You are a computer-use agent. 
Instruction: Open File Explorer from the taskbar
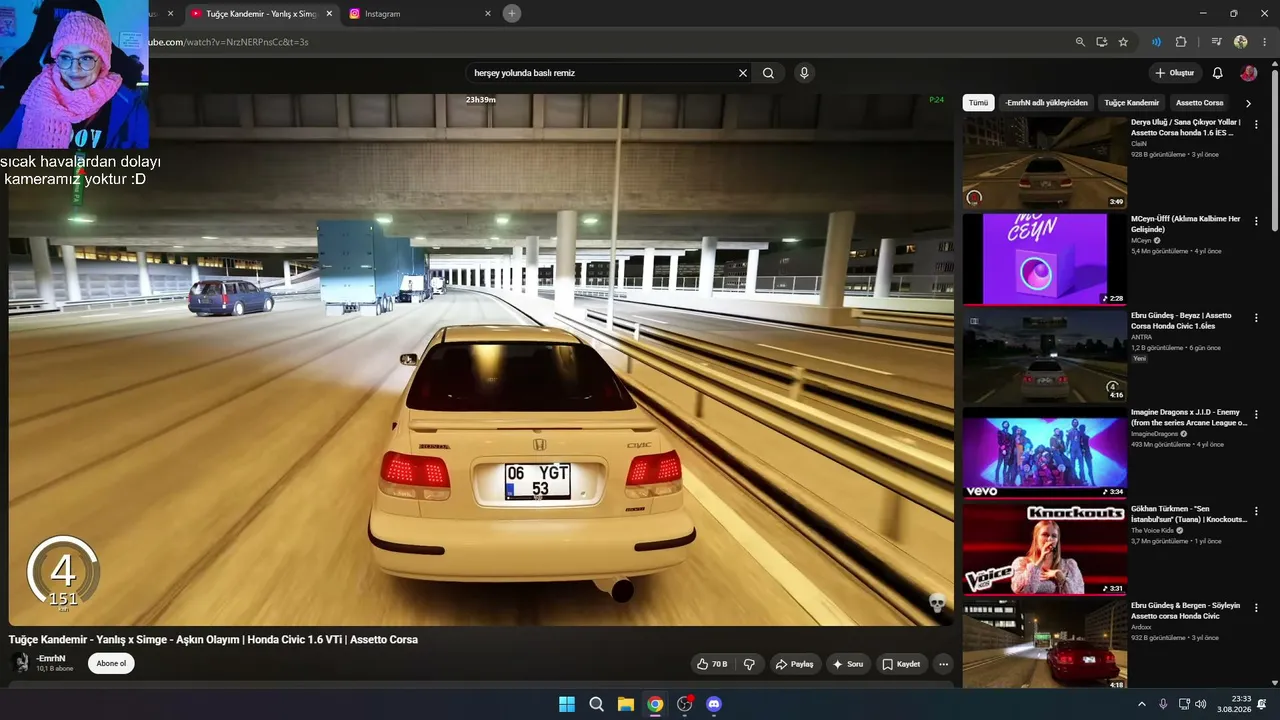(x=626, y=704)
